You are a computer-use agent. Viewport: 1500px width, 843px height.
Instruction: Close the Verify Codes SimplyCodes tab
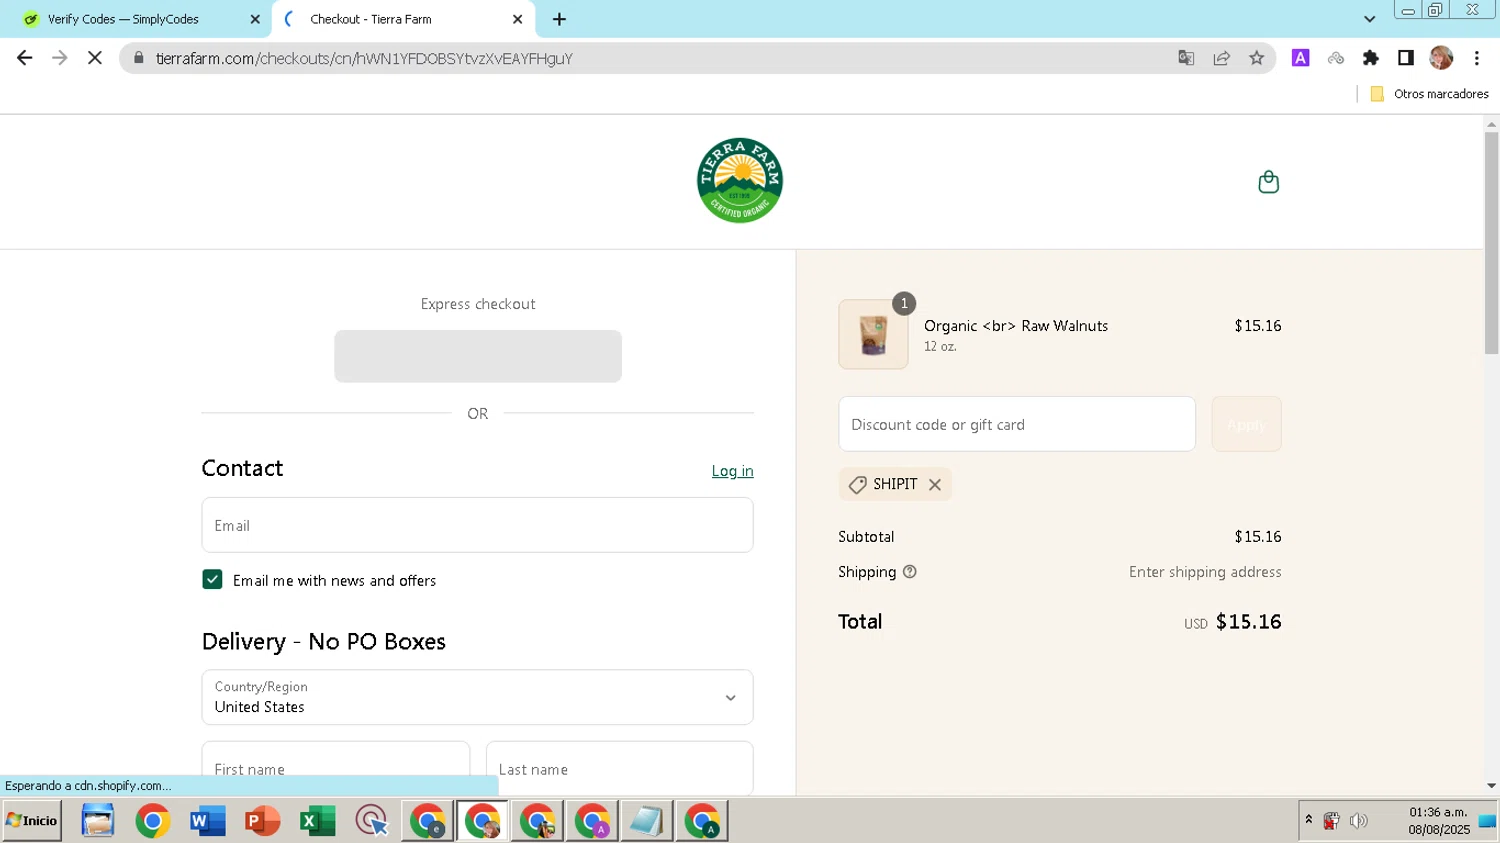[255, 19]
